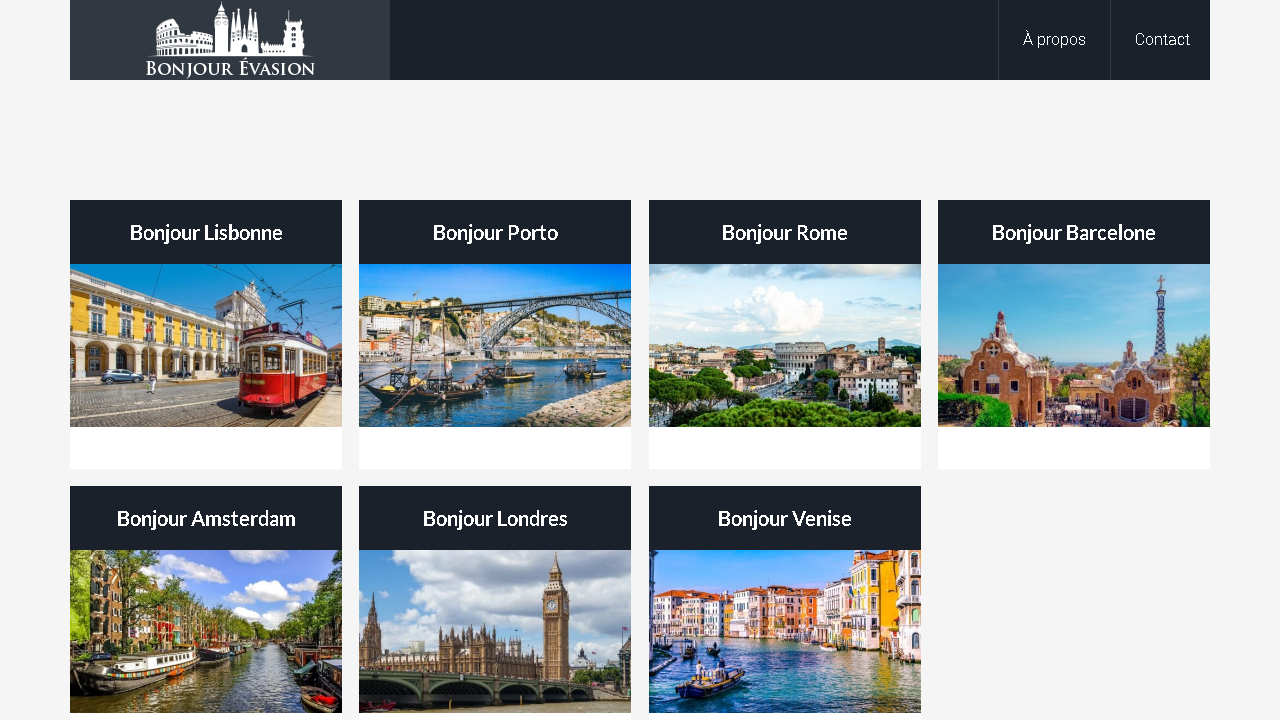Screen dimensions: 1280x720
Task: Open the Barcelona Park Güell image
Action: [x=1074, y=346]
